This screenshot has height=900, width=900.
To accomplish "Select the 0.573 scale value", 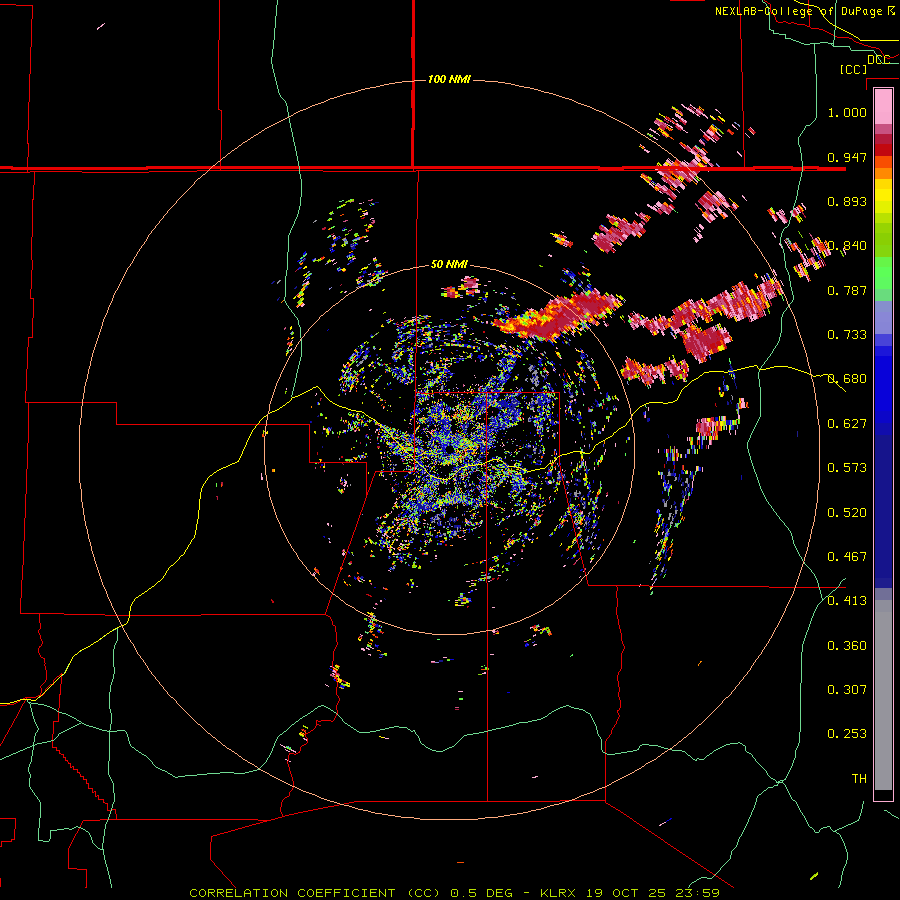I will 847,468.
